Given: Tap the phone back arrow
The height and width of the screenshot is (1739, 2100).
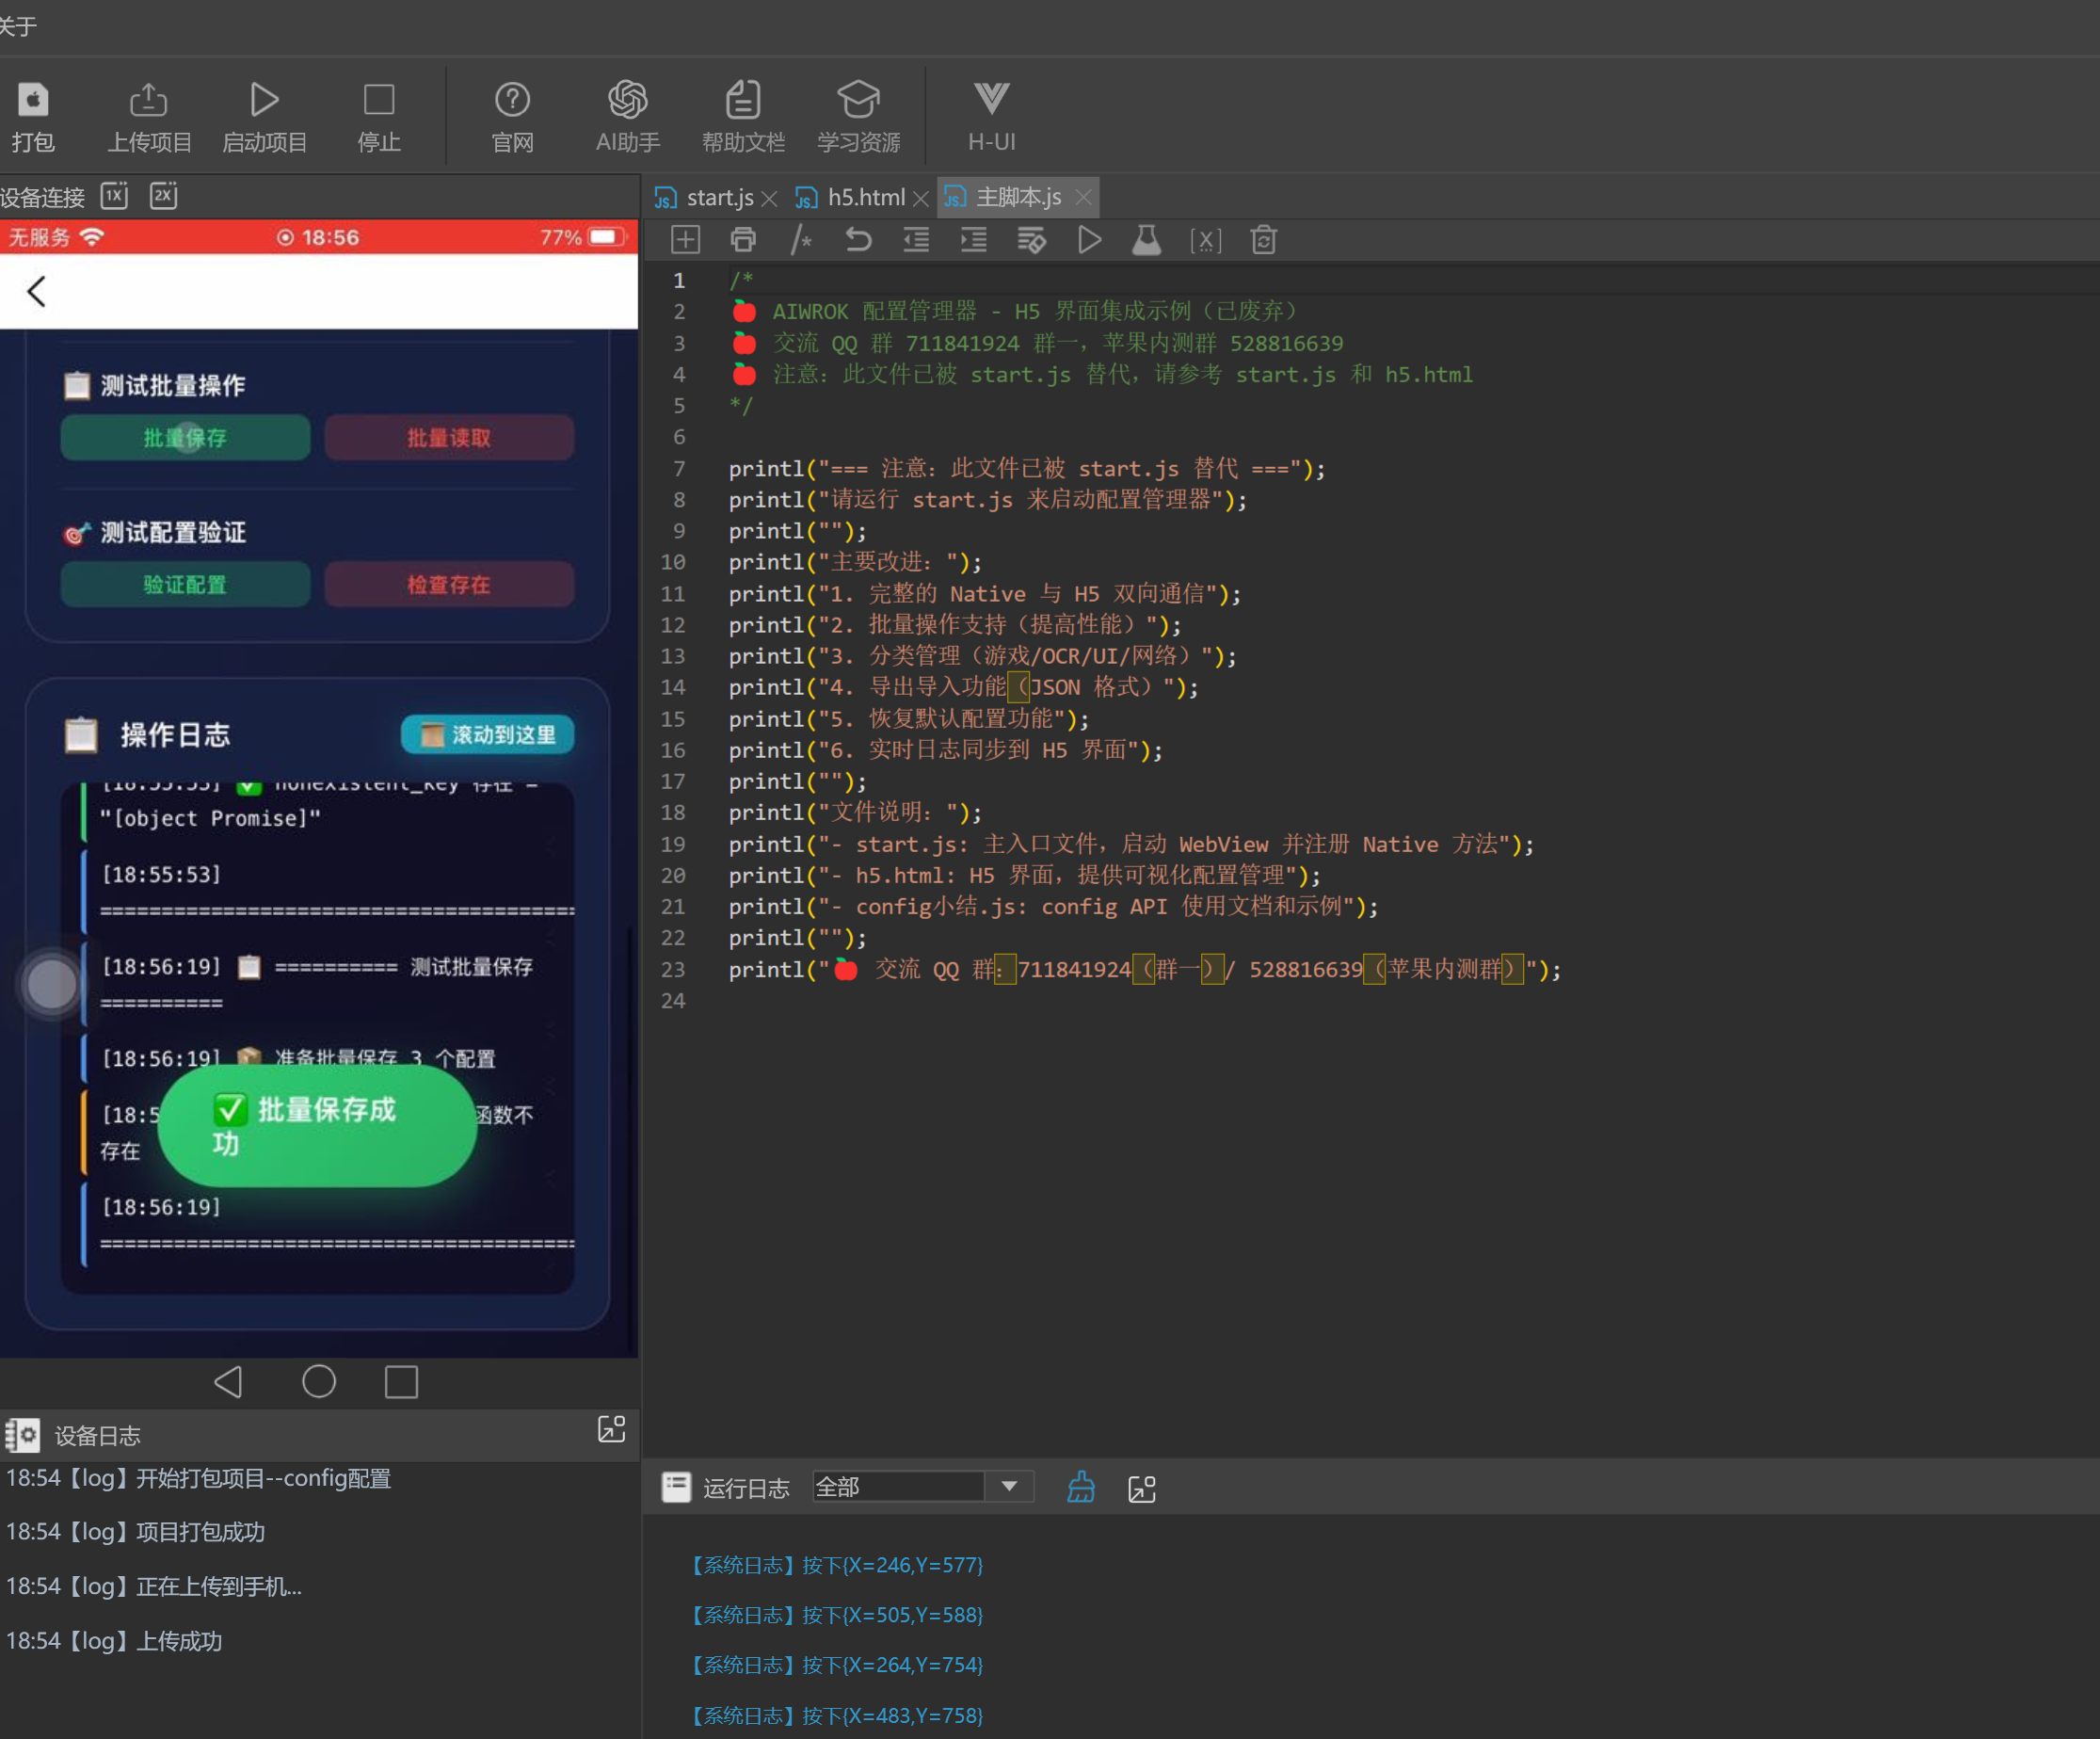Looking at the screenshot, I should tap(37, 291).
